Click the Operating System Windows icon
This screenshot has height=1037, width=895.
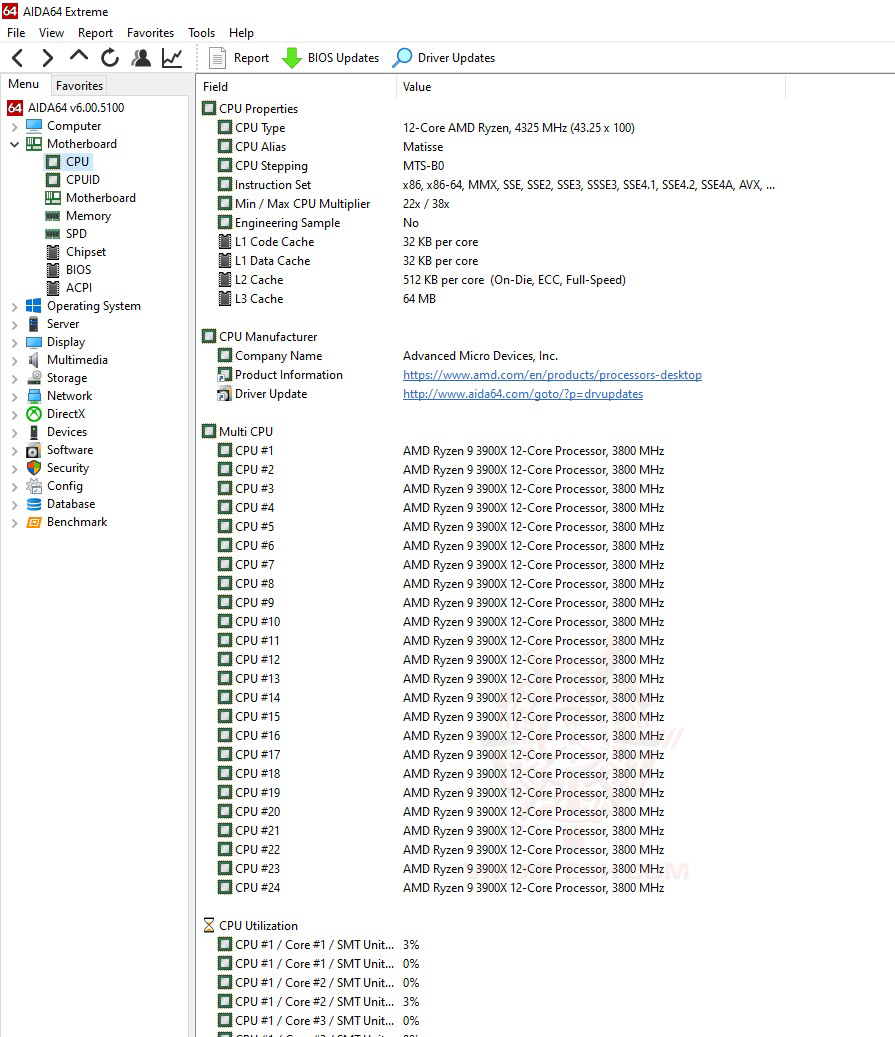tap(34, 306)
